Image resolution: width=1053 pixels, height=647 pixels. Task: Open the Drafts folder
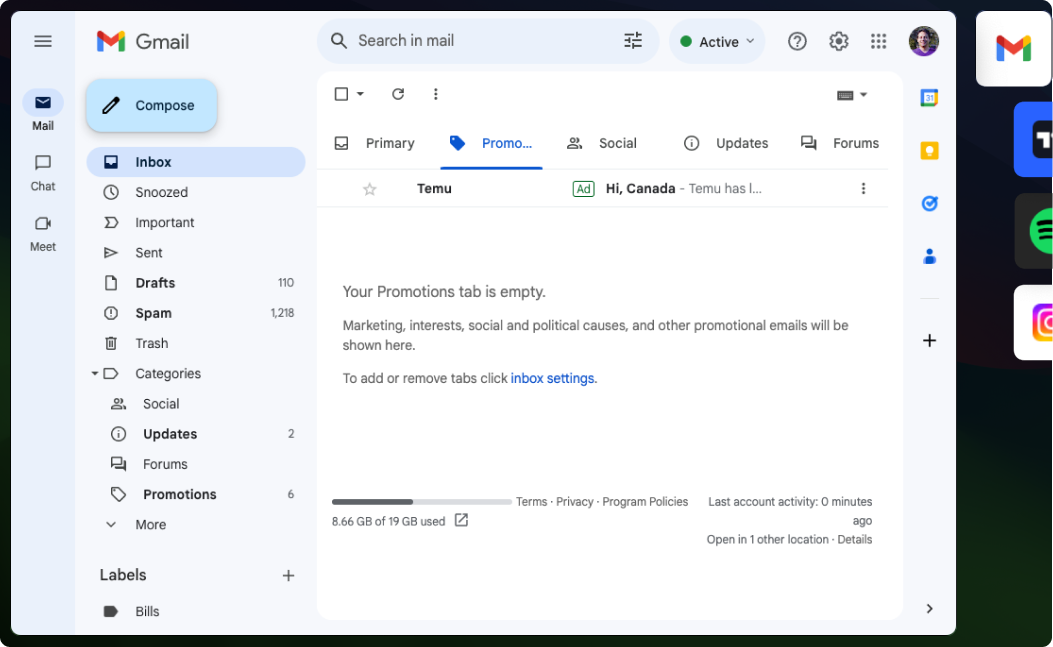[x=196, y=283]
